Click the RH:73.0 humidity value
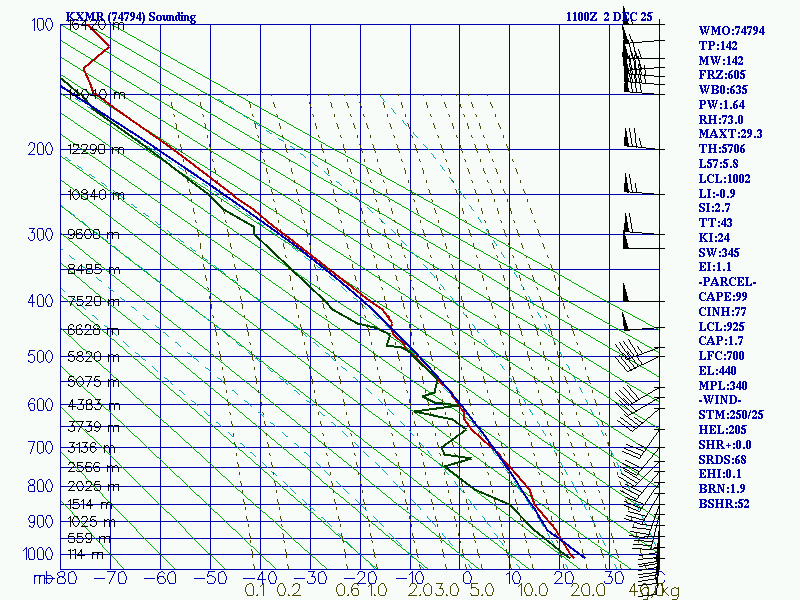 click(x=721, y=119)
